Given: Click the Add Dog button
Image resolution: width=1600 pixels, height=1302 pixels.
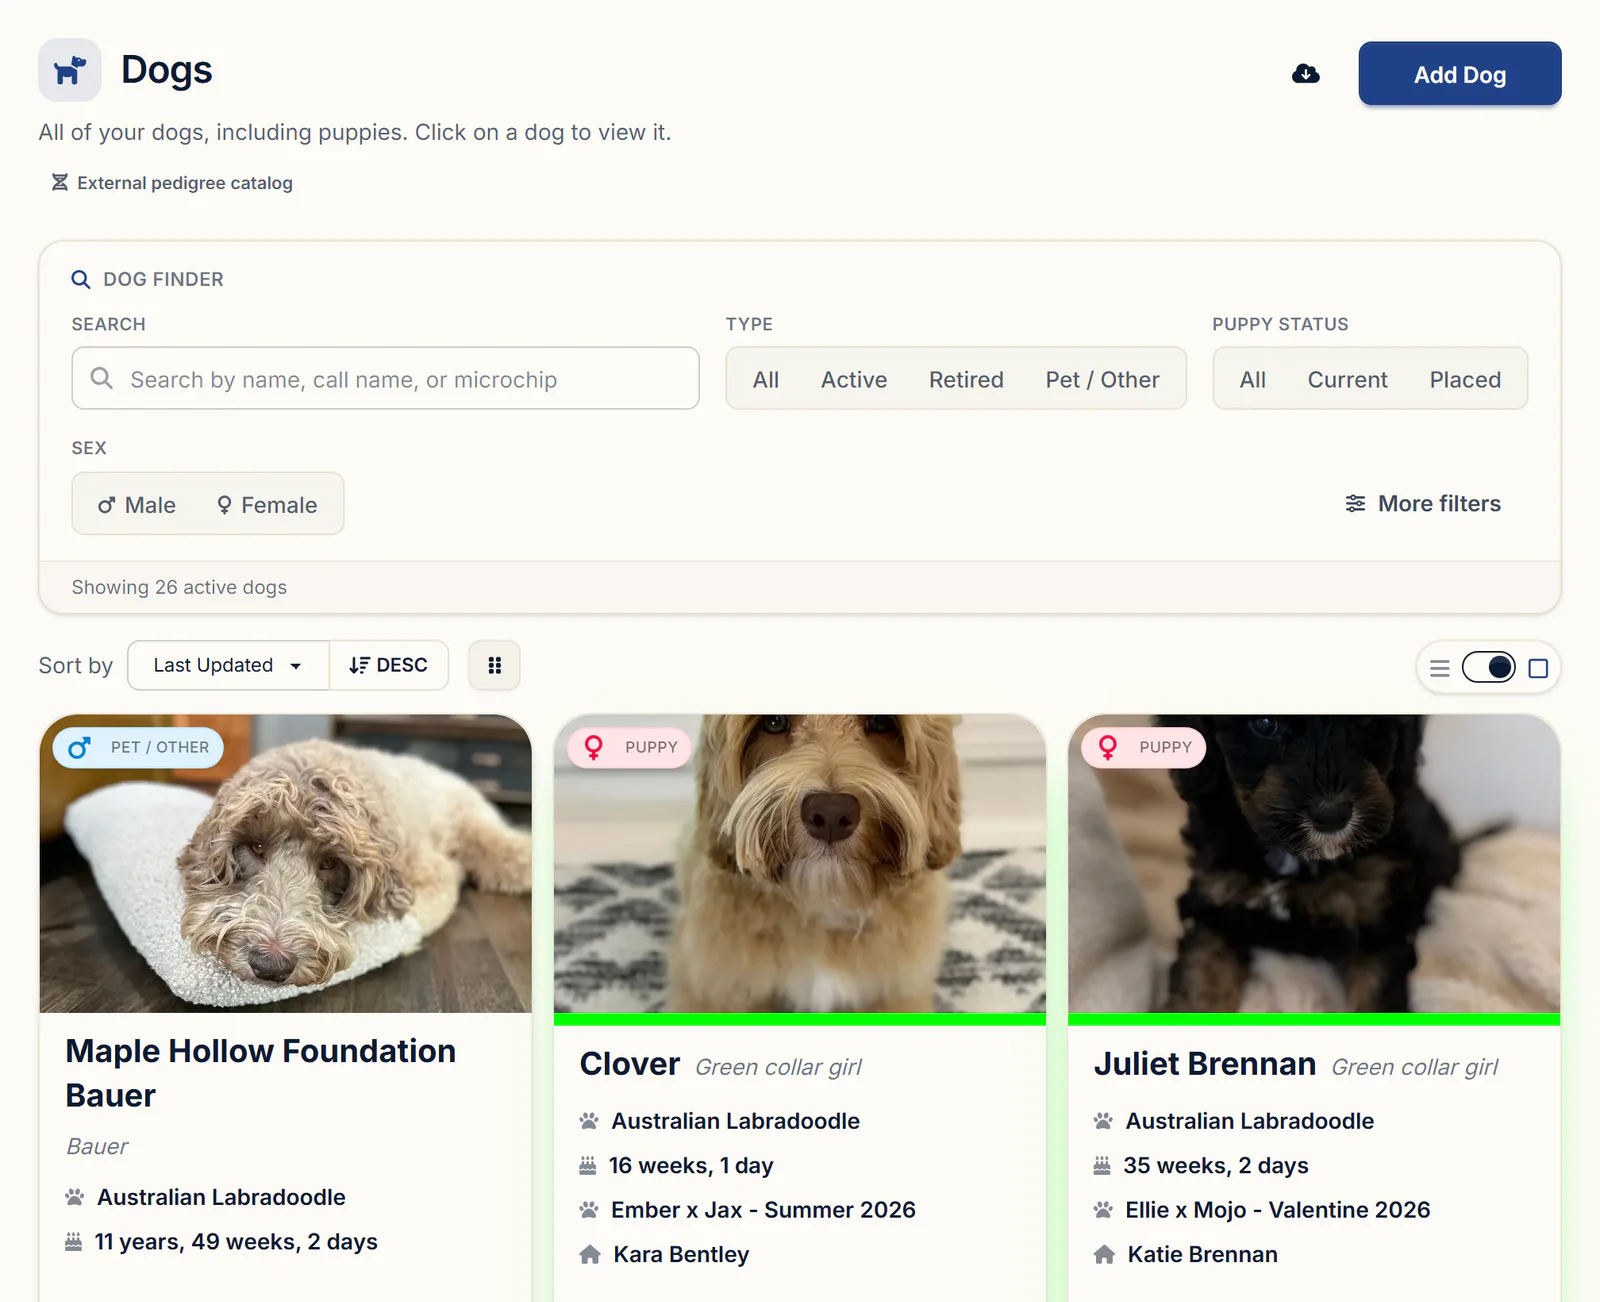Looking at the screenshot, I should tap(1460, 74).
